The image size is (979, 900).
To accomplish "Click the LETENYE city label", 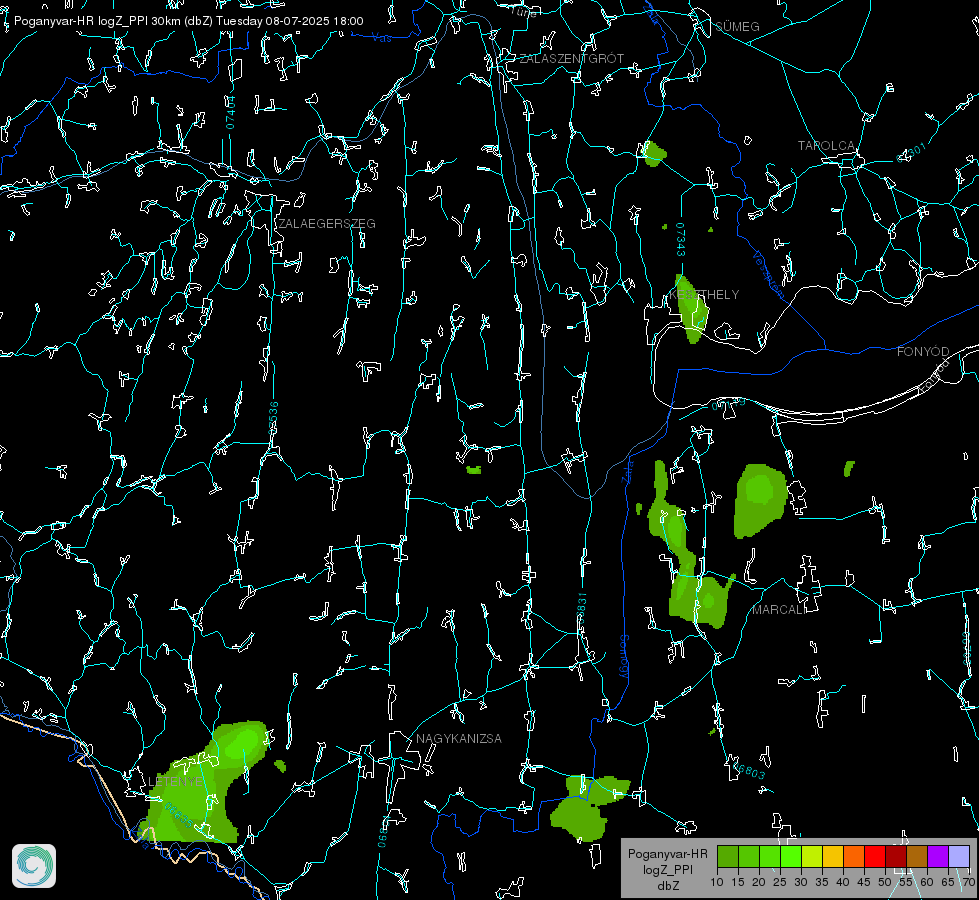I will (x=175, y=782).
